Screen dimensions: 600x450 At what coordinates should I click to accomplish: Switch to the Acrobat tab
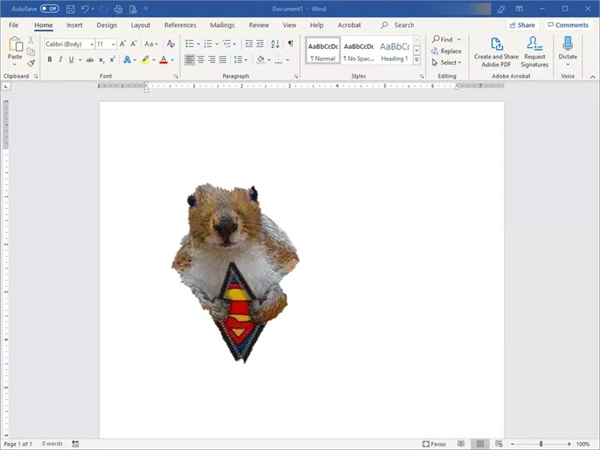[x=349, y=25]
